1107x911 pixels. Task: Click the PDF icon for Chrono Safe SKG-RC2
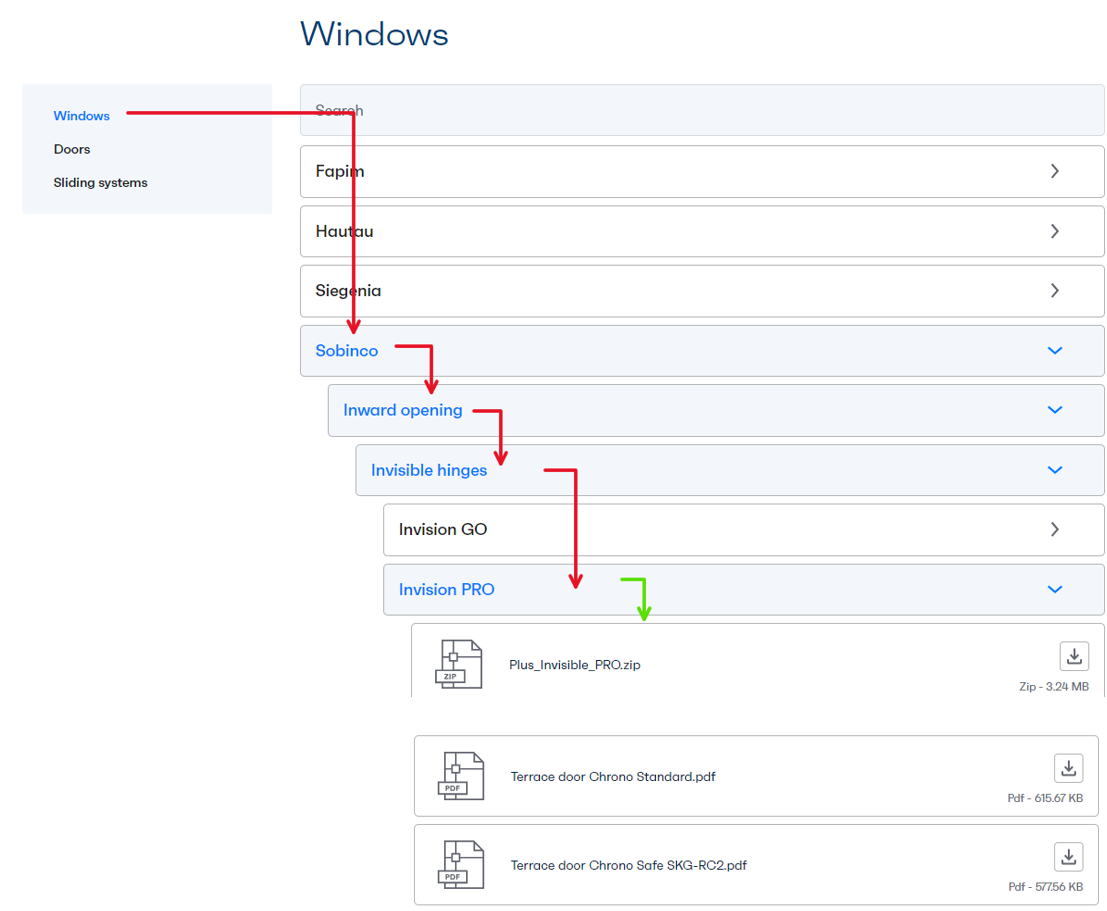tap(461, 864)
